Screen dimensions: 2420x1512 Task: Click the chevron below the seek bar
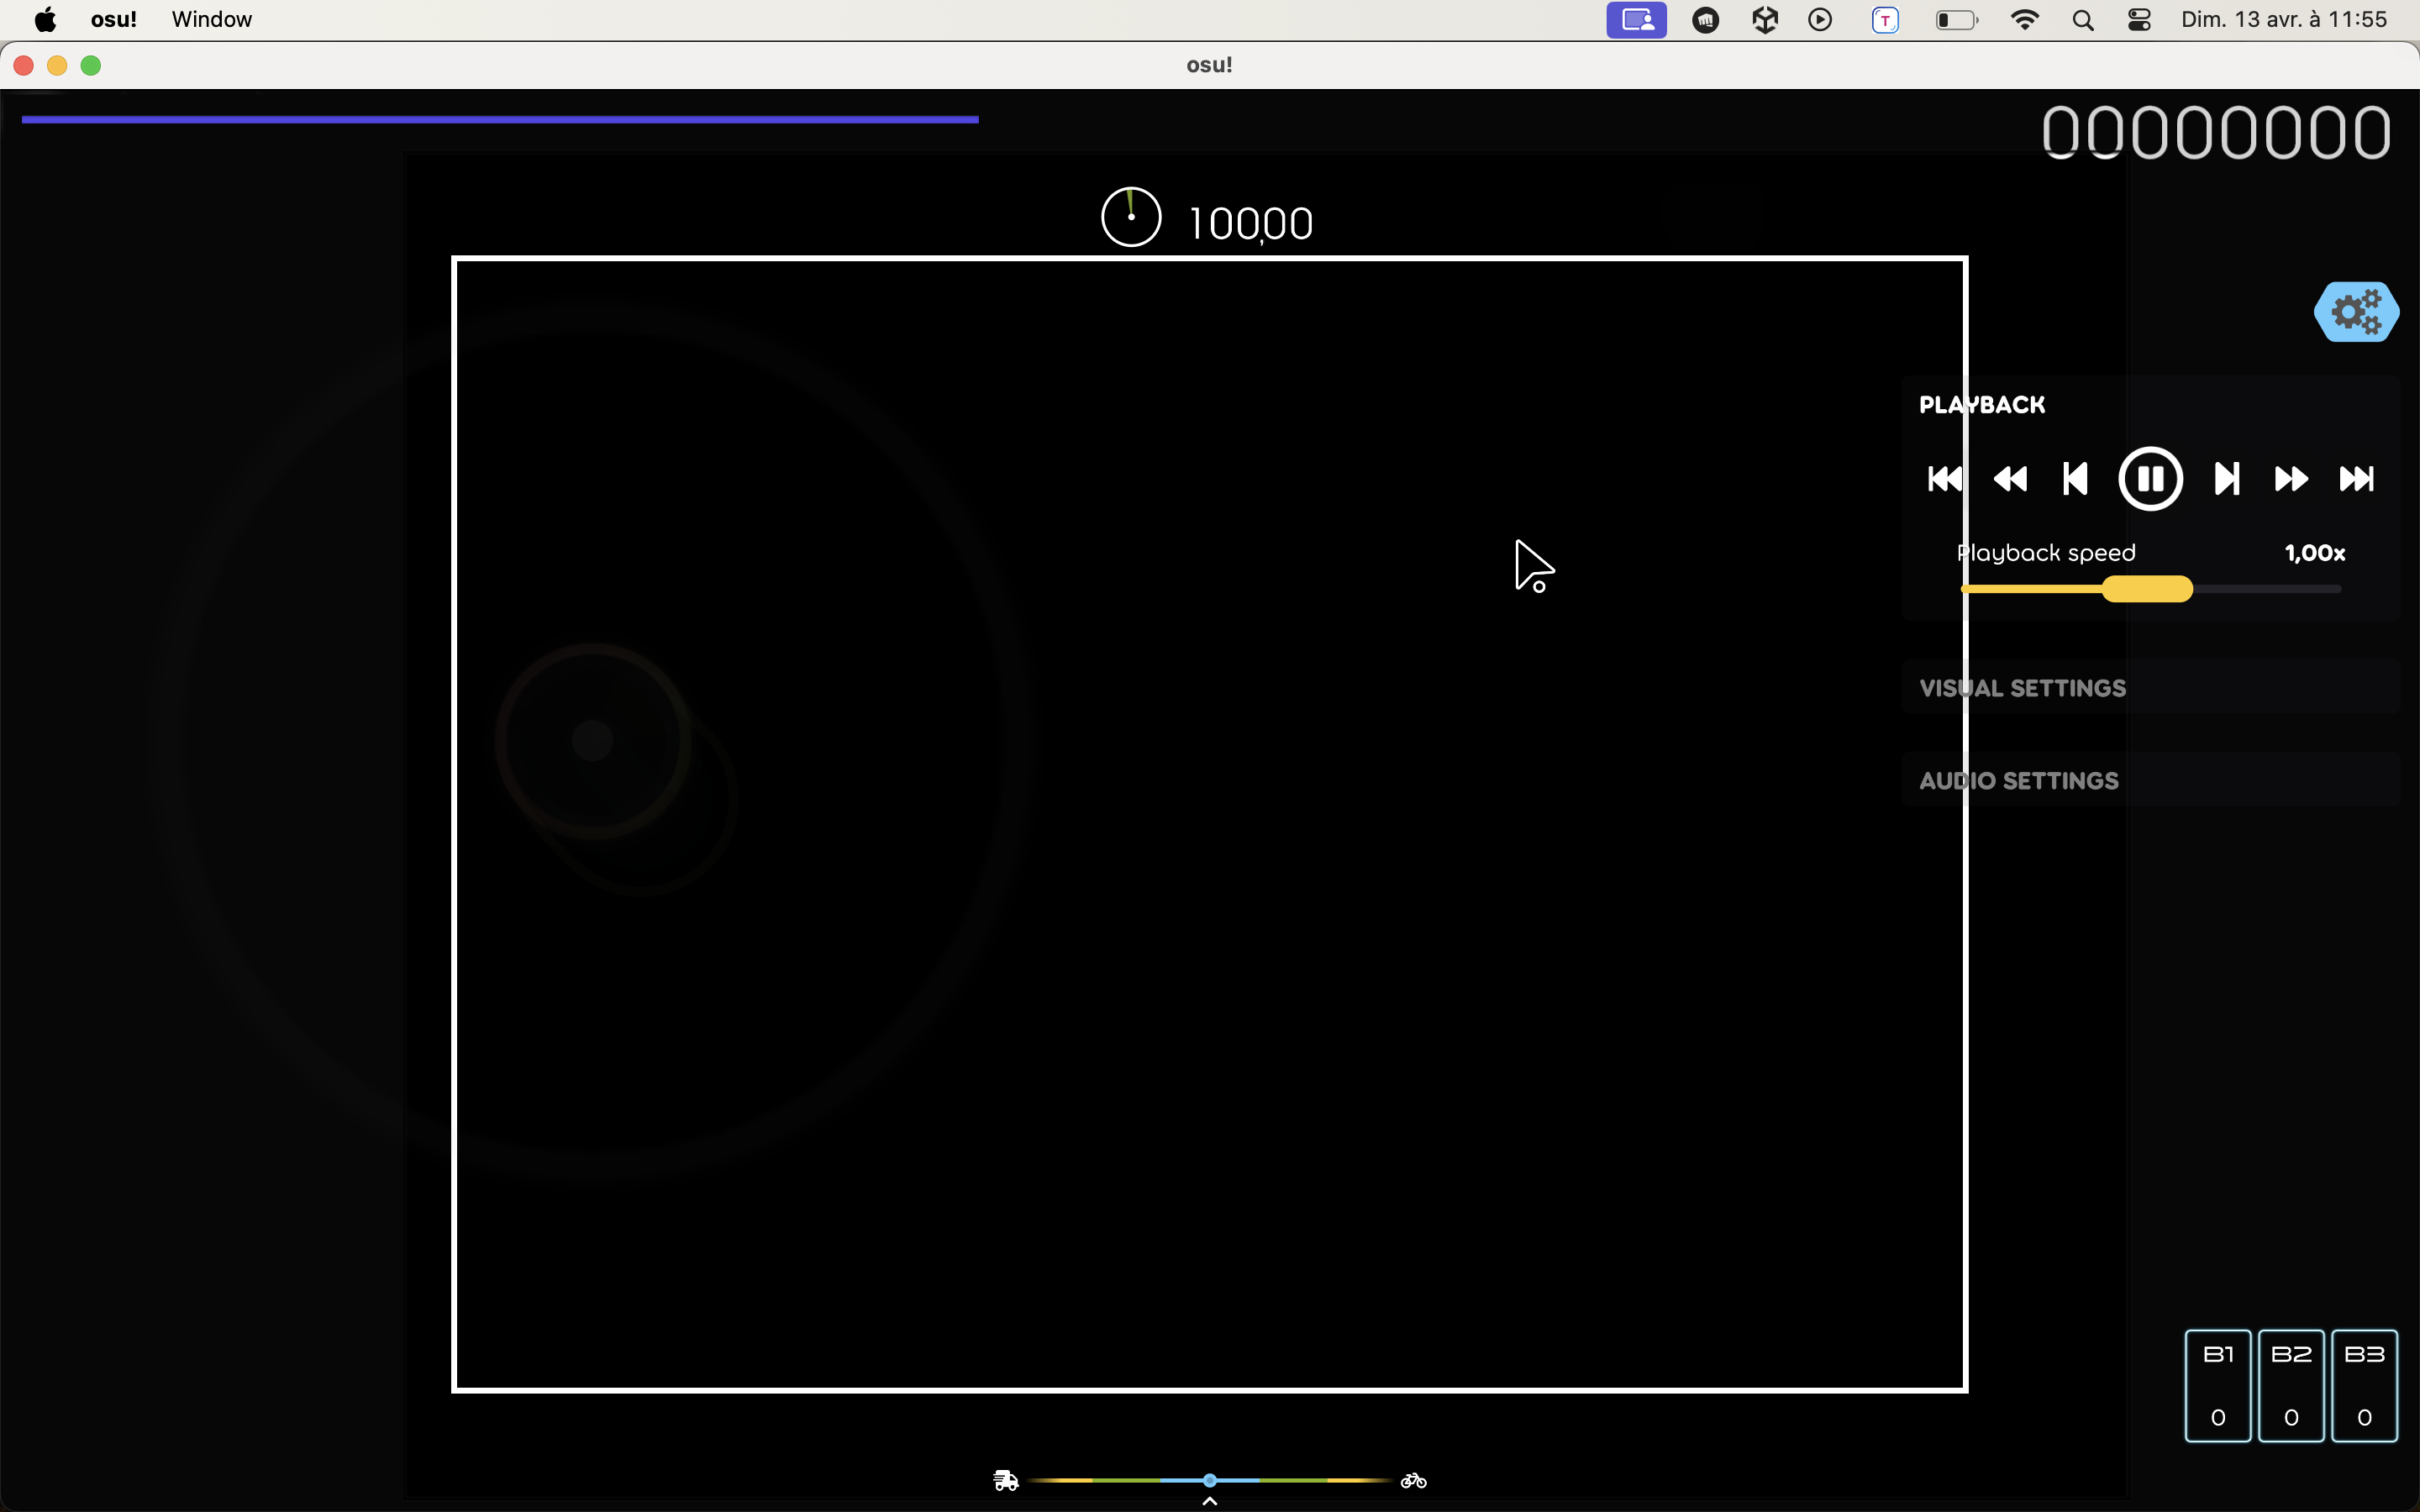coord(1209,1501)
